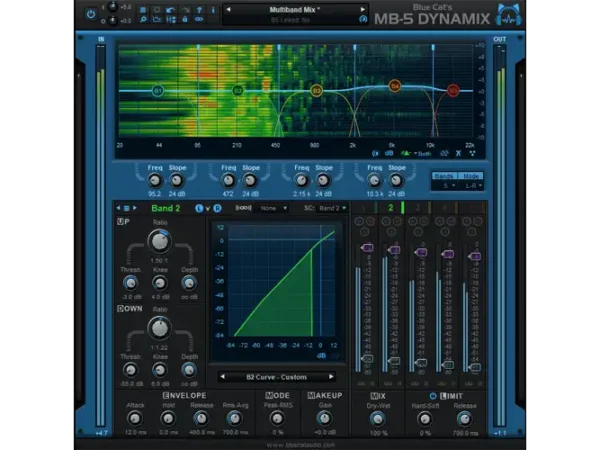Click the Peak-RMS mode knob
The width and height of the screenshot is (600, 450).
coord(277,418)
